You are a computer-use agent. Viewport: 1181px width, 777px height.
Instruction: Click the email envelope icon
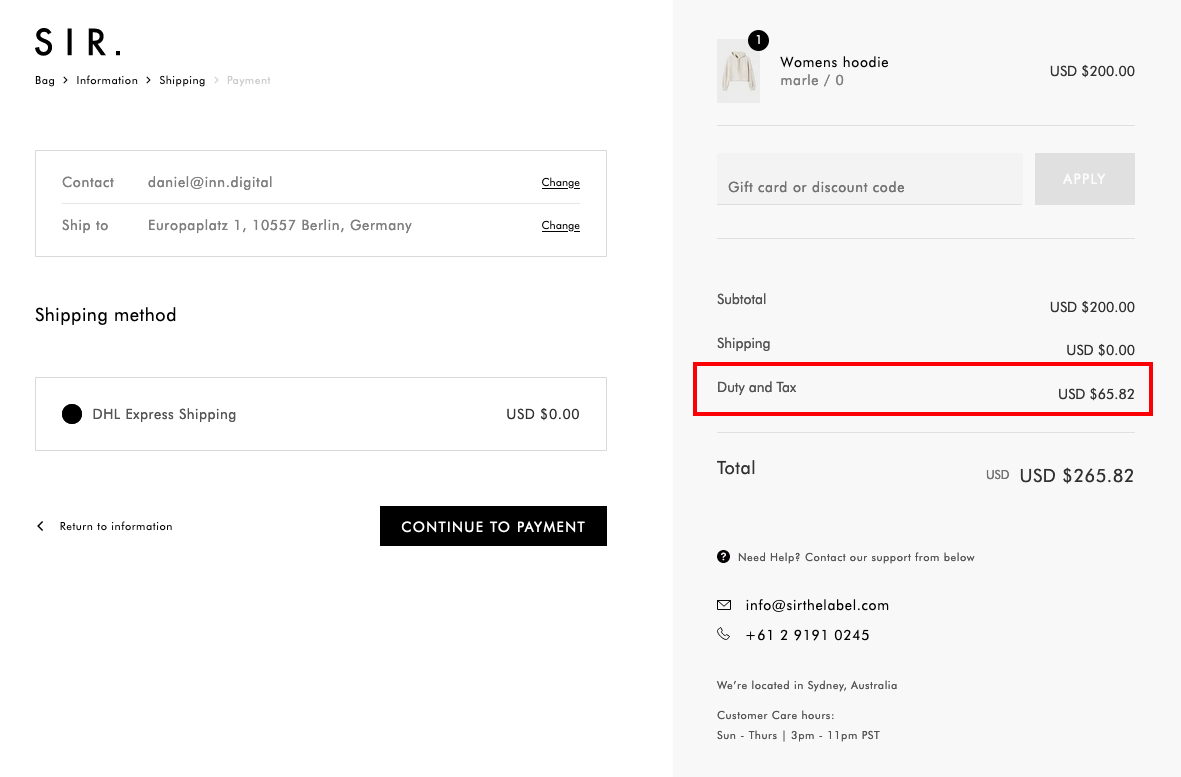(724, 605)
